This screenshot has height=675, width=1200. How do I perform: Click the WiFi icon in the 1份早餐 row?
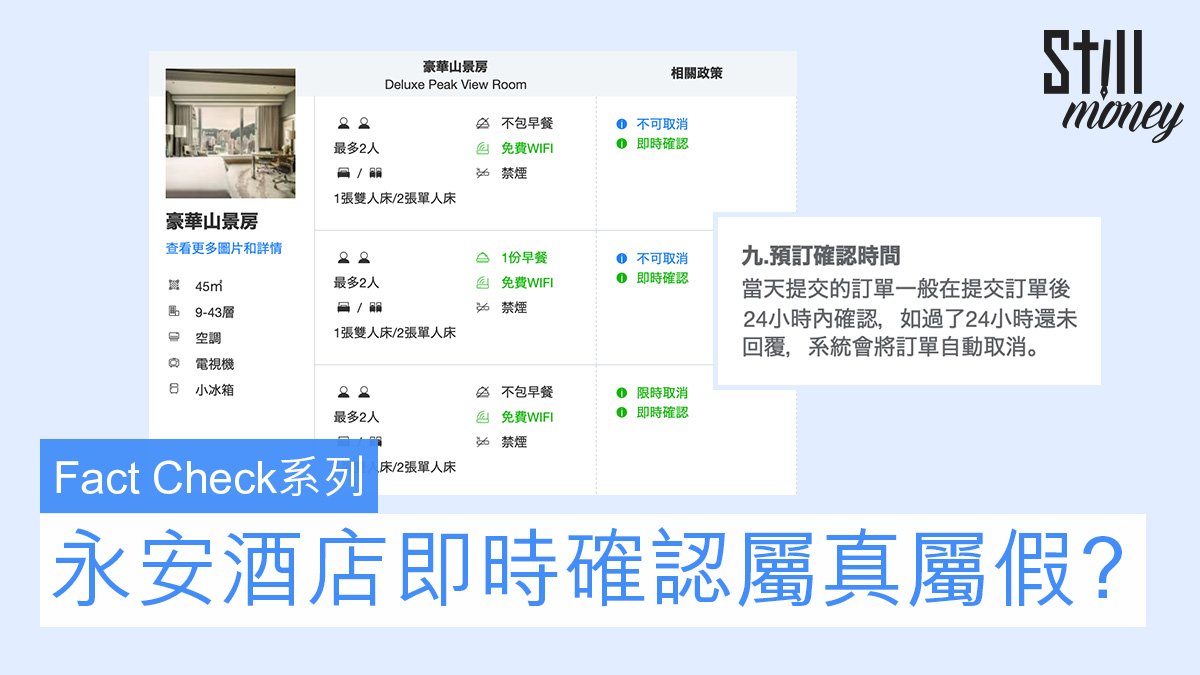[x=482, y=282]
